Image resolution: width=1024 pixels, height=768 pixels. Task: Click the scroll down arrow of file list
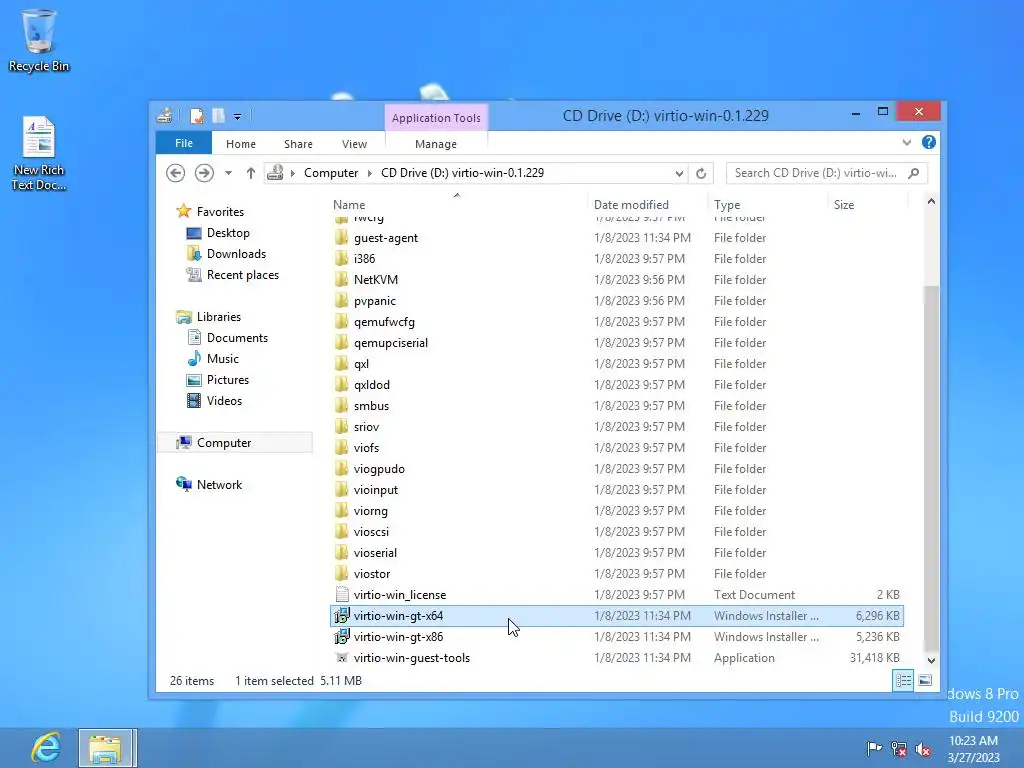[x=931, y=660]
